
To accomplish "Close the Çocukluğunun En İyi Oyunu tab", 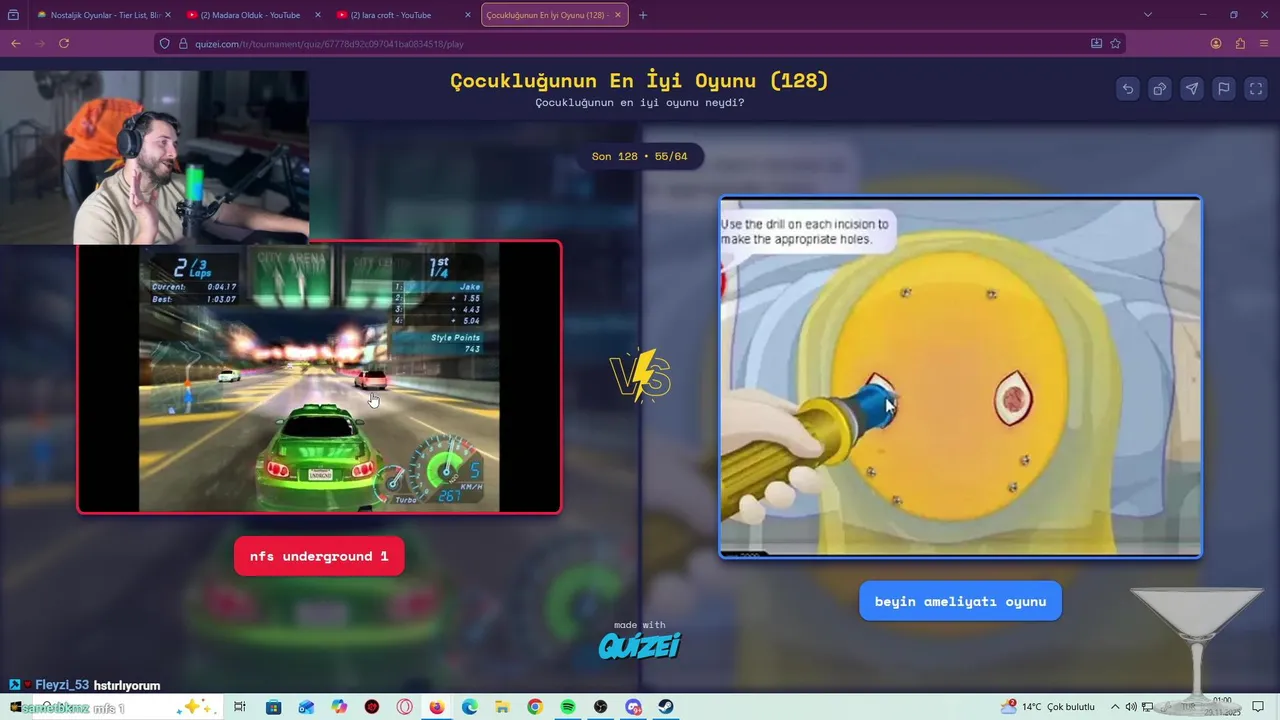I will 619,15.
